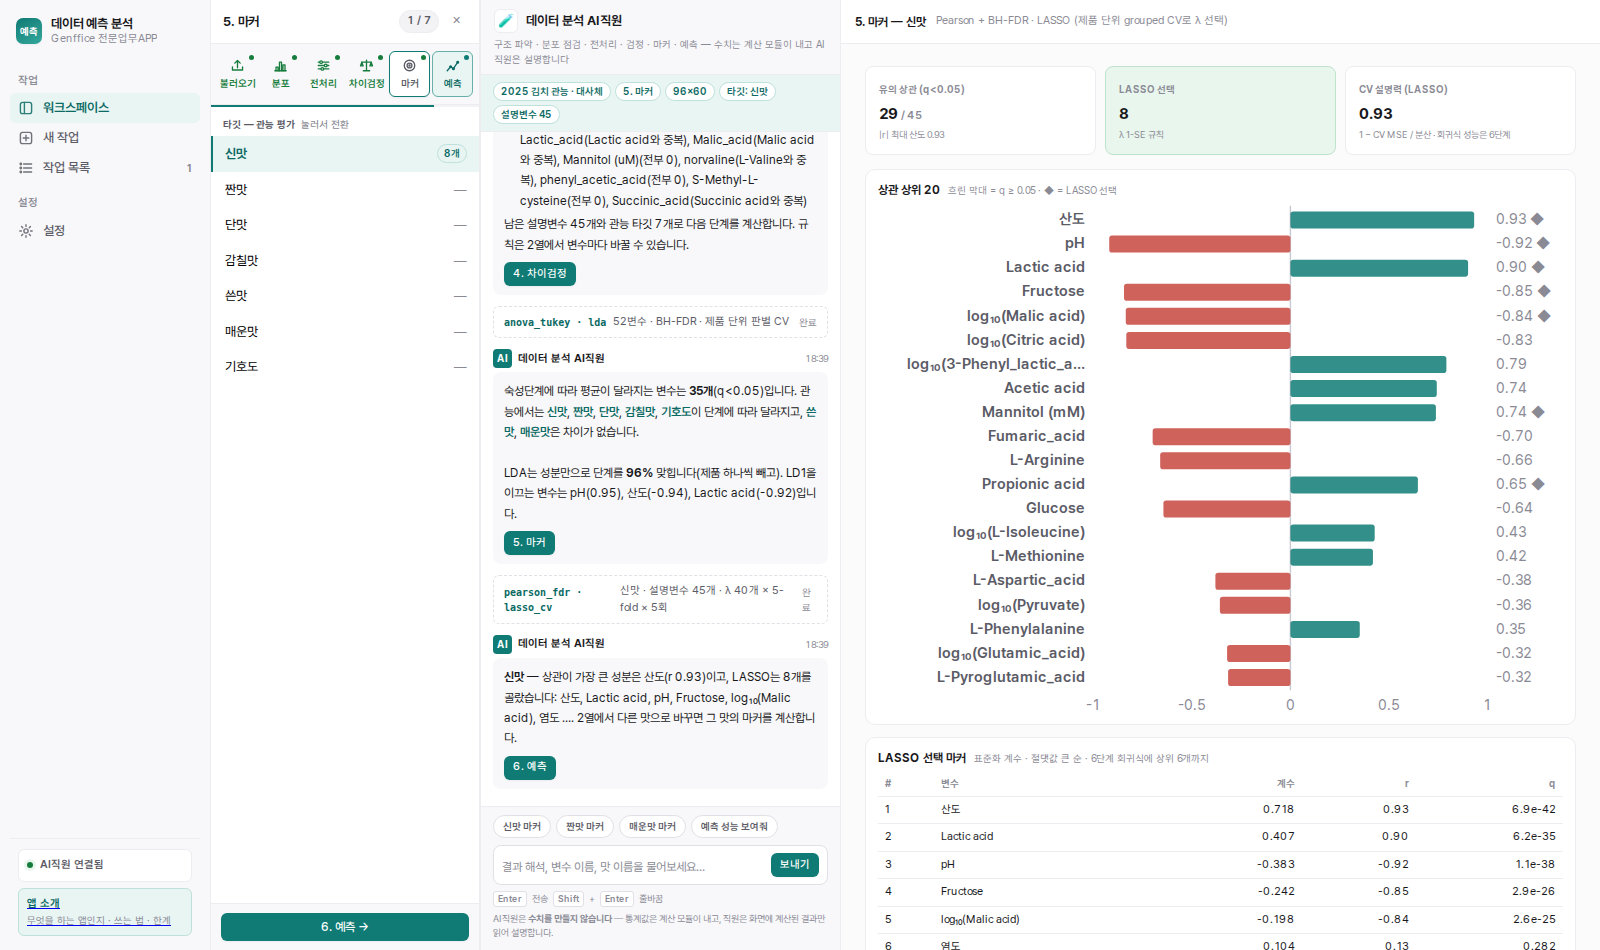Go to the 예측 step icon
This screenshot has height=950, width=1600.
[x=453, y=73]
